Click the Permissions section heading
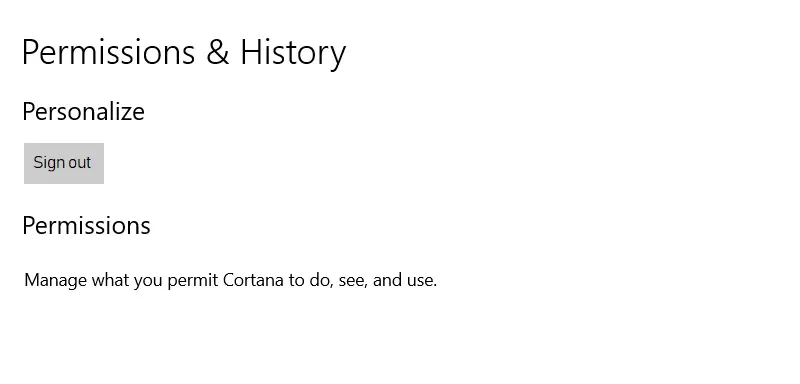This screenshot has height=384, width=800. point(86,225)
